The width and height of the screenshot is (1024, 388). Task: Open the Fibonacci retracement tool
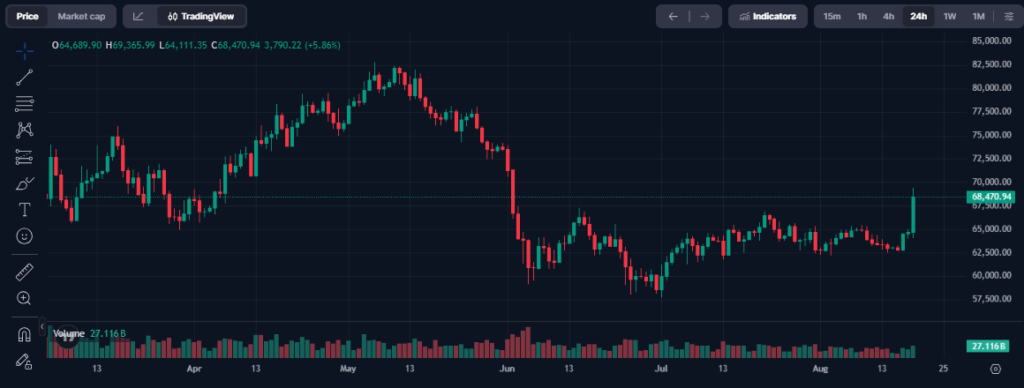[24, 103]
